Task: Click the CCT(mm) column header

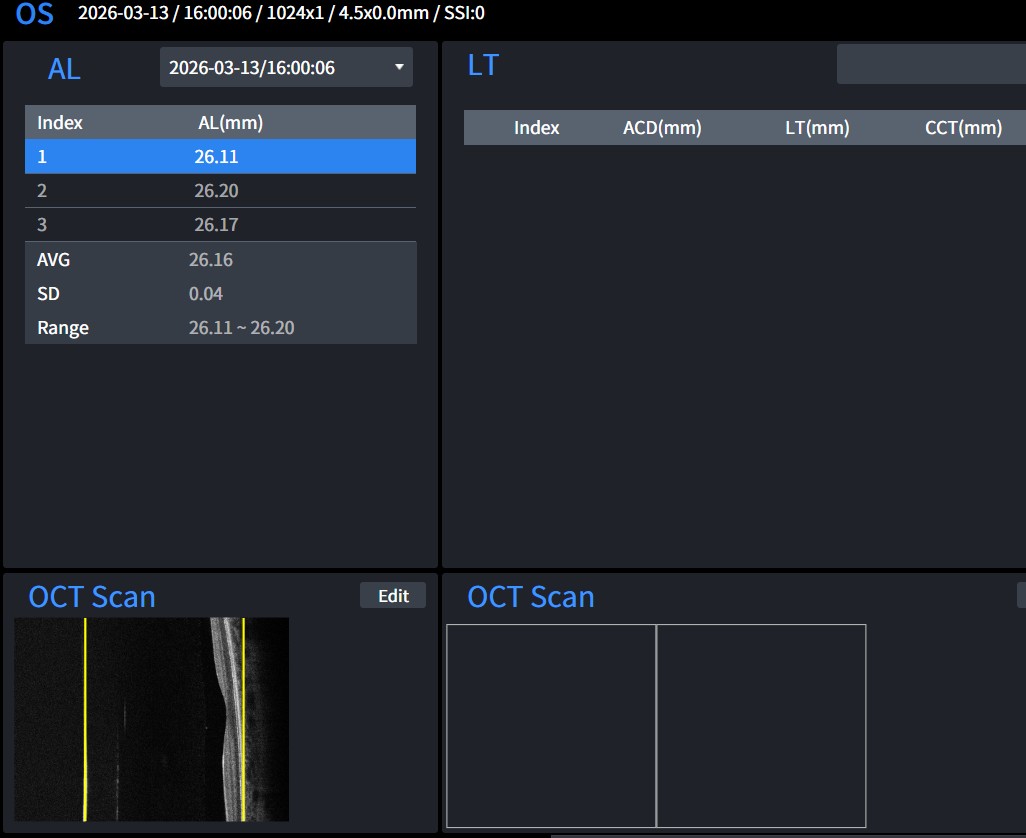Action: [963, 128]
